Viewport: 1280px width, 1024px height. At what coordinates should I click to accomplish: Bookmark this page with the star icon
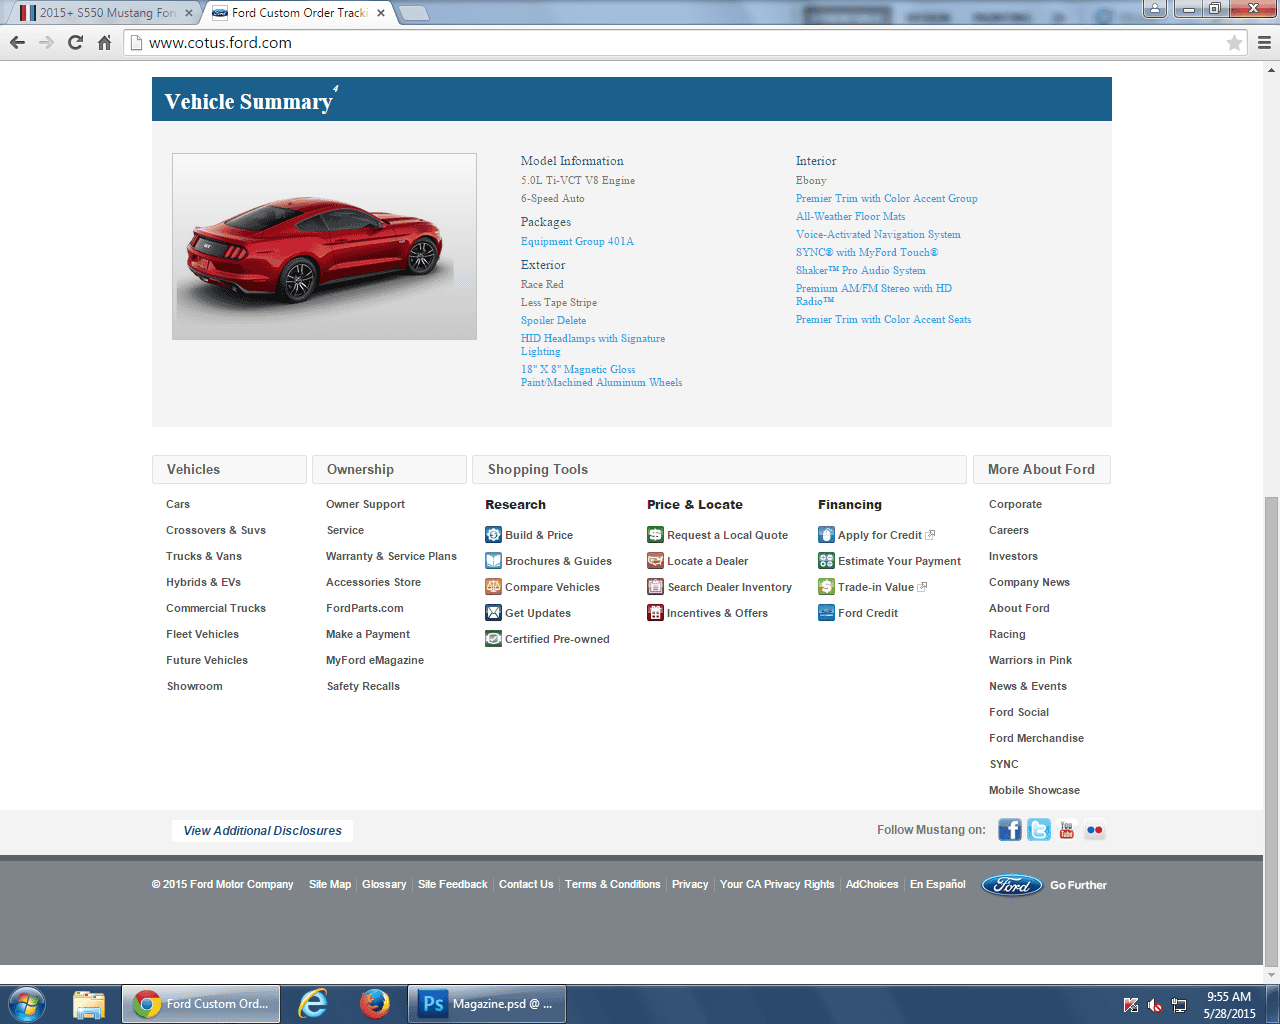tap(1234, 43)
